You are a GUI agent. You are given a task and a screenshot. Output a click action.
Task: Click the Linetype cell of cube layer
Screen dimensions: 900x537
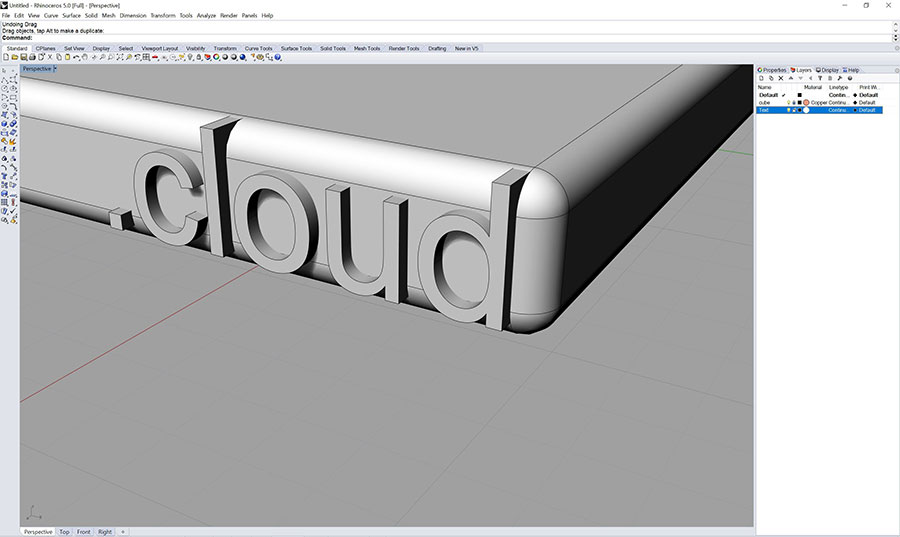click(x=839, y=103)
